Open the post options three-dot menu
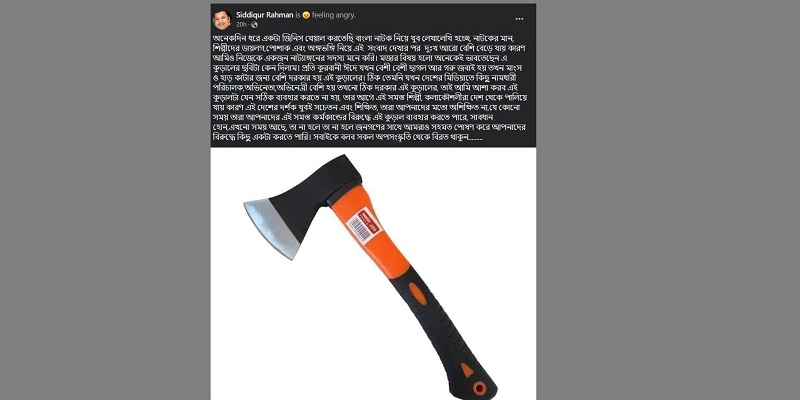800x400 pixels. pos(519,19)
